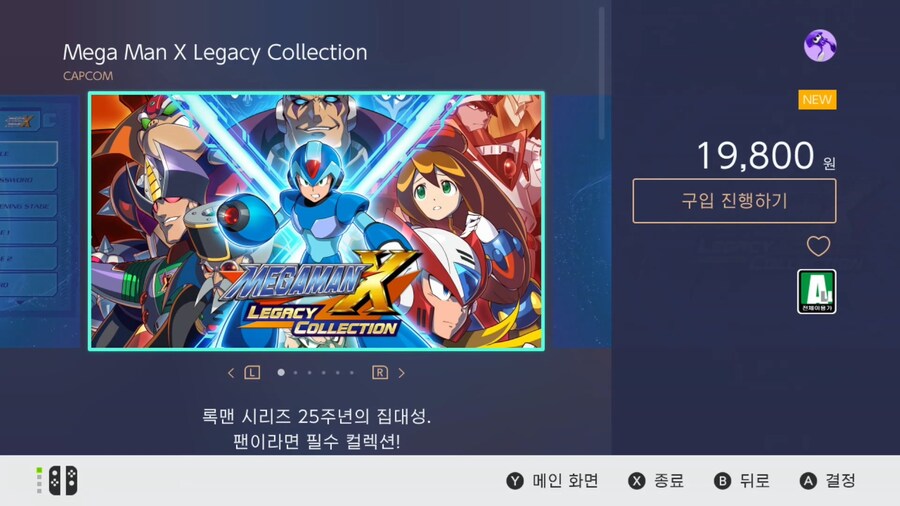Image resolution: width=900 pixels, height=506 pixels.
Task: Click the A button confirm icon
Action: point(808,481)
